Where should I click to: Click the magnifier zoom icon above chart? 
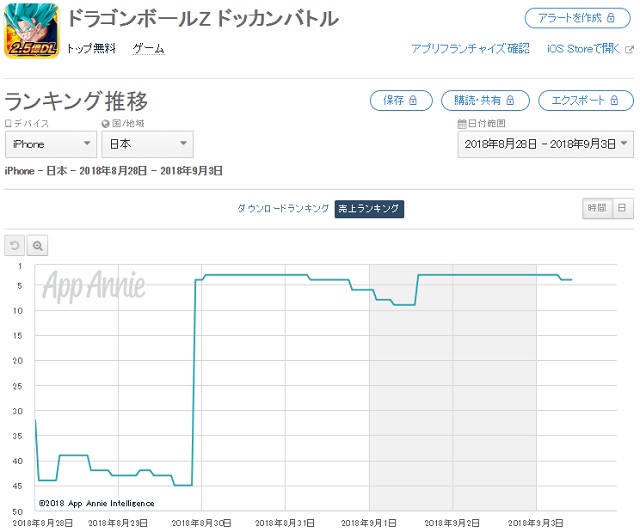coord(37,246)
